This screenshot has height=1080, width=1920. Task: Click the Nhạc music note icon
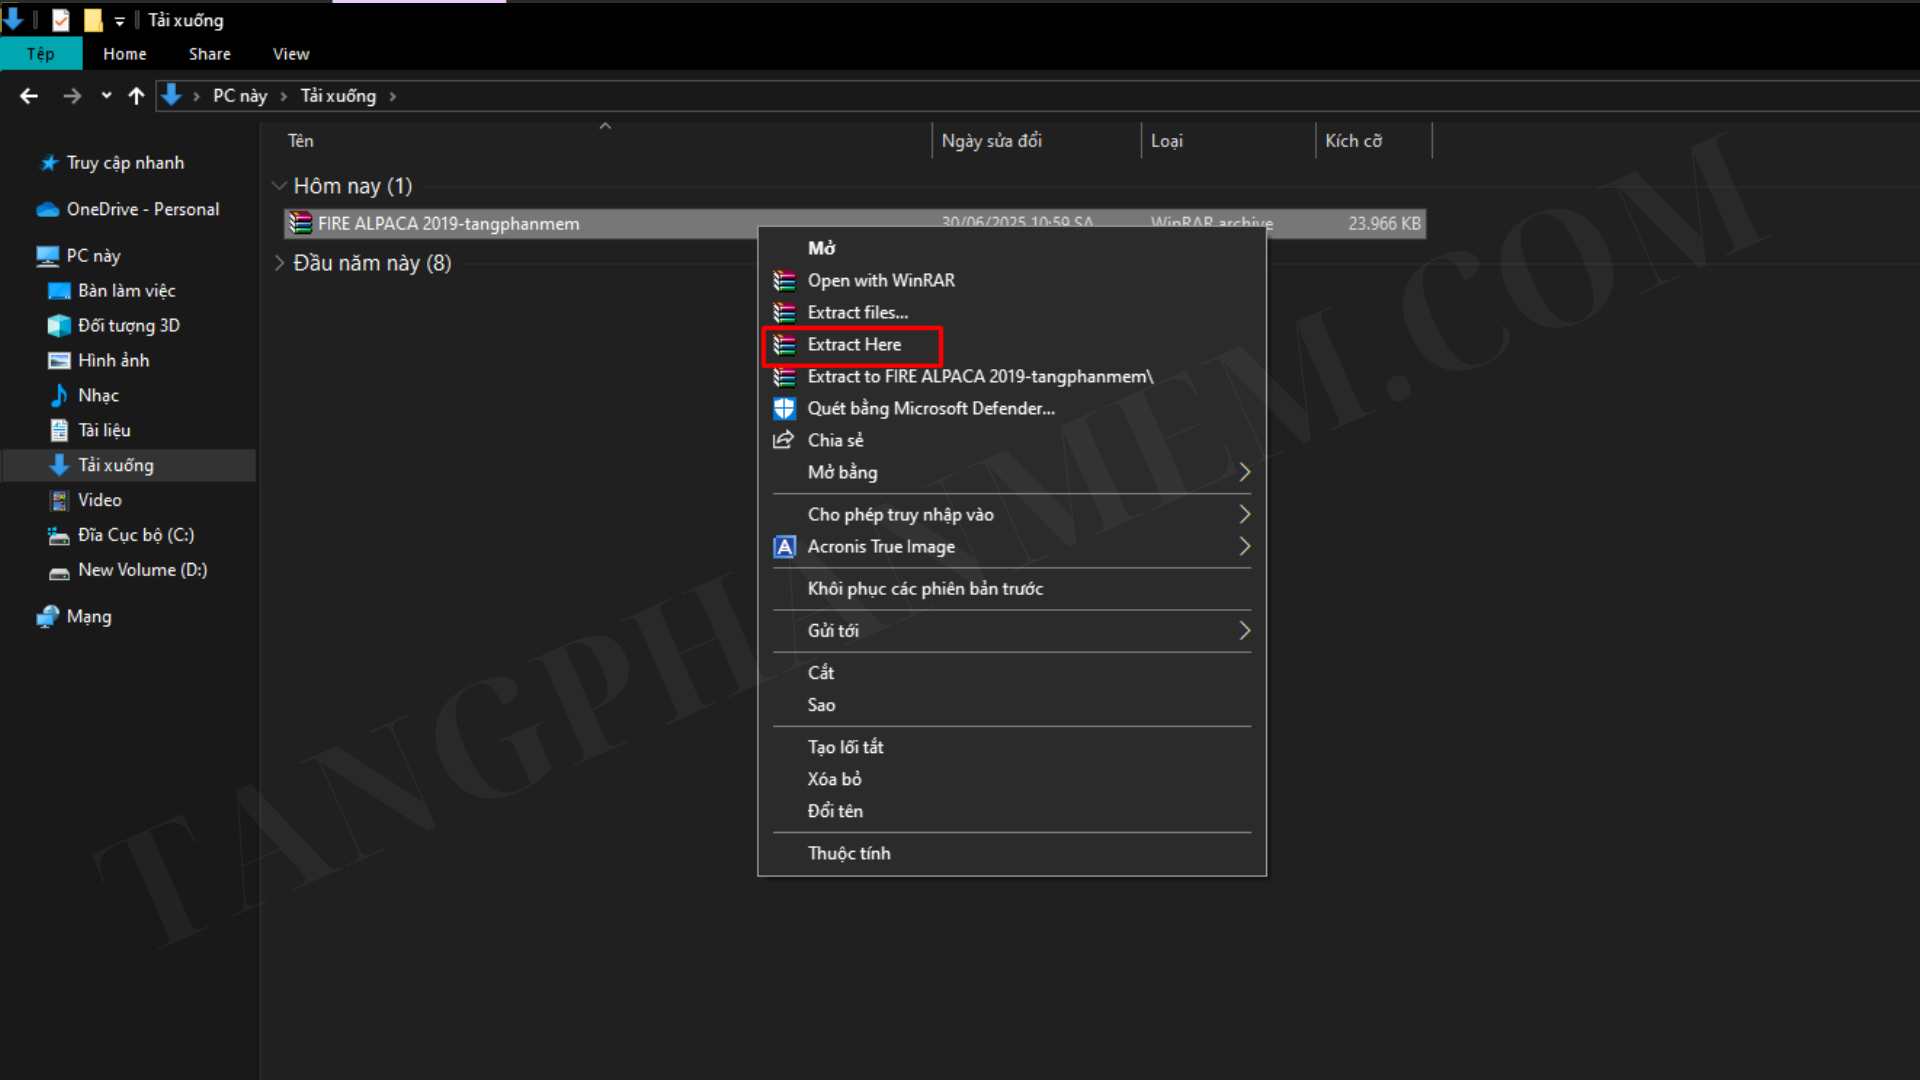point(59,396)
